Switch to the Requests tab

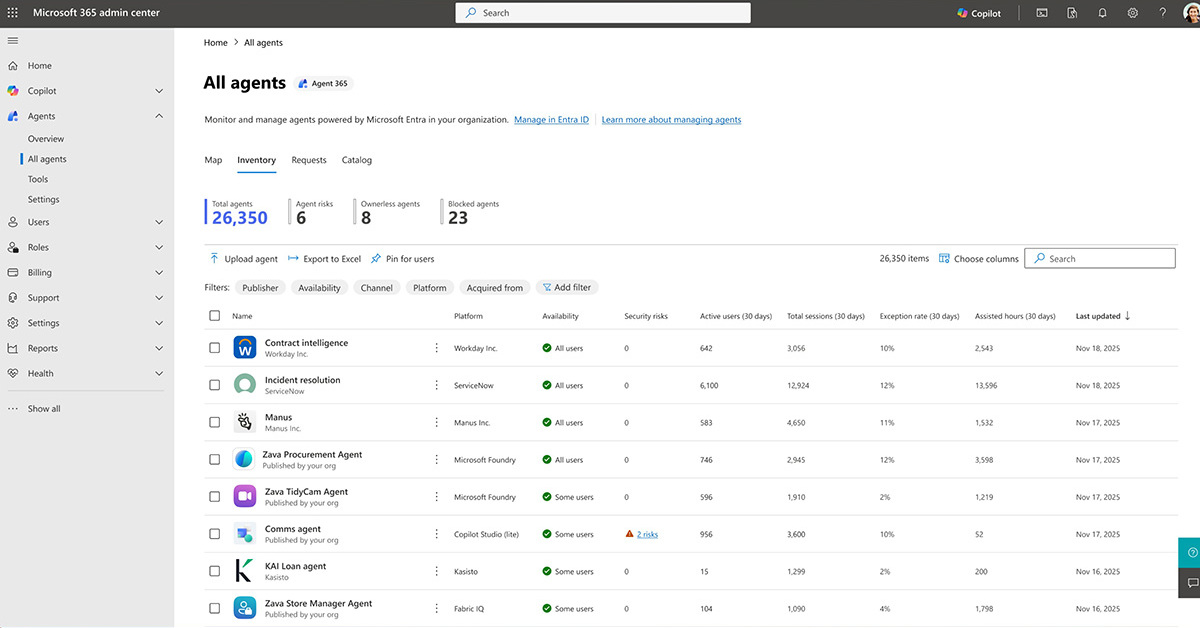click(x=309, y=160)
